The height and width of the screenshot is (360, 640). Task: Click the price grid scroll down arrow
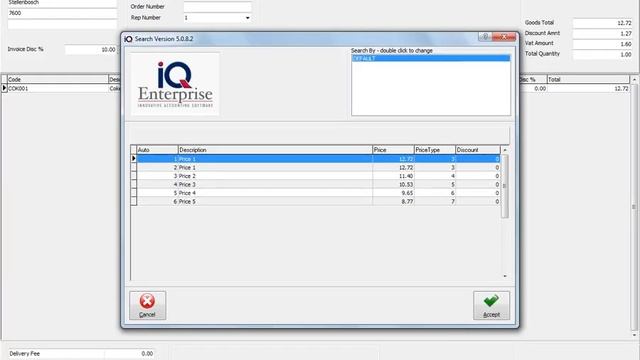505,276
